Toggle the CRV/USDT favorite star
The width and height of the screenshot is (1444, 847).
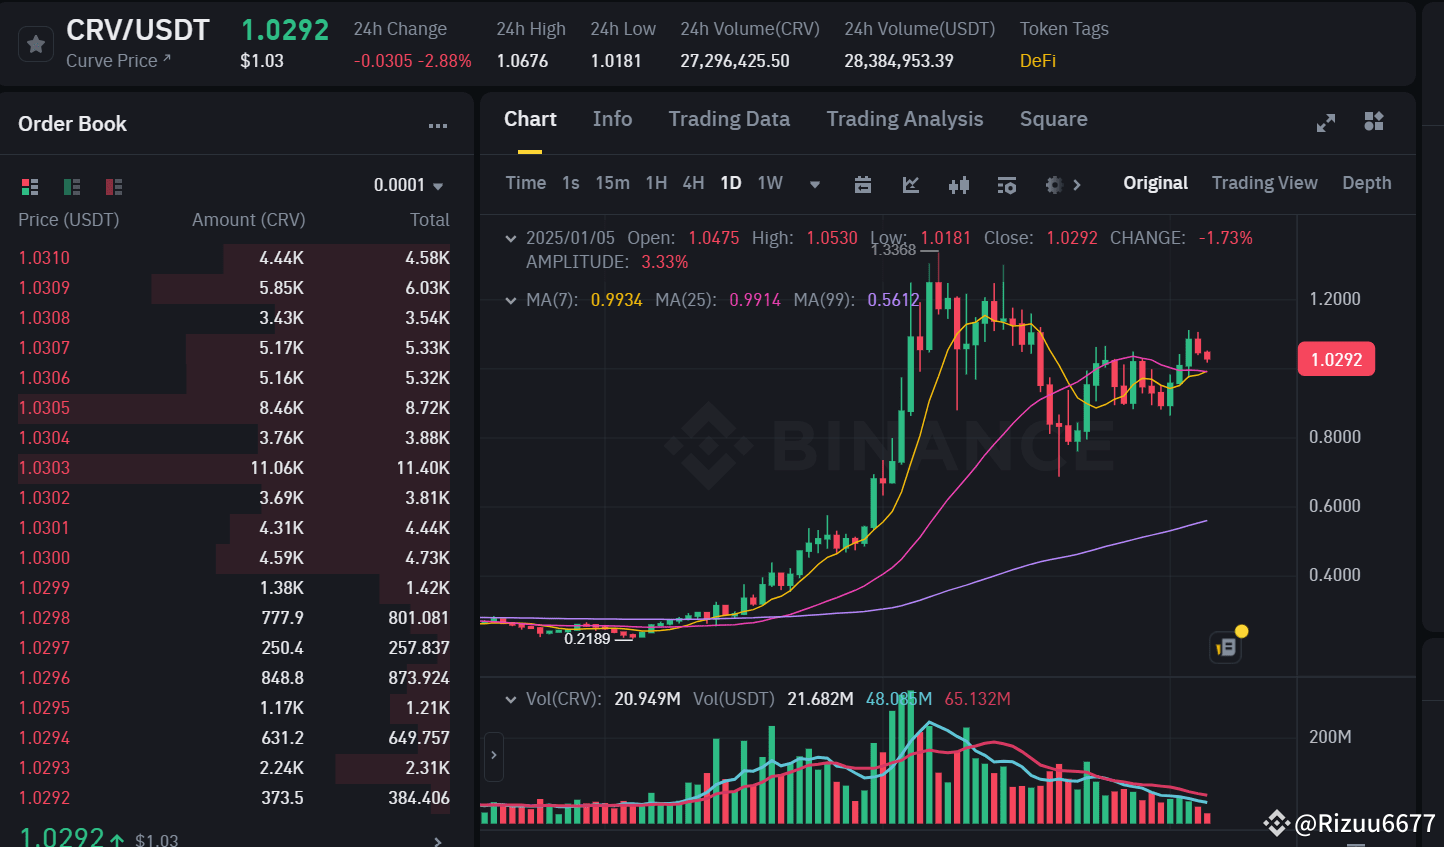pos(36,43)
